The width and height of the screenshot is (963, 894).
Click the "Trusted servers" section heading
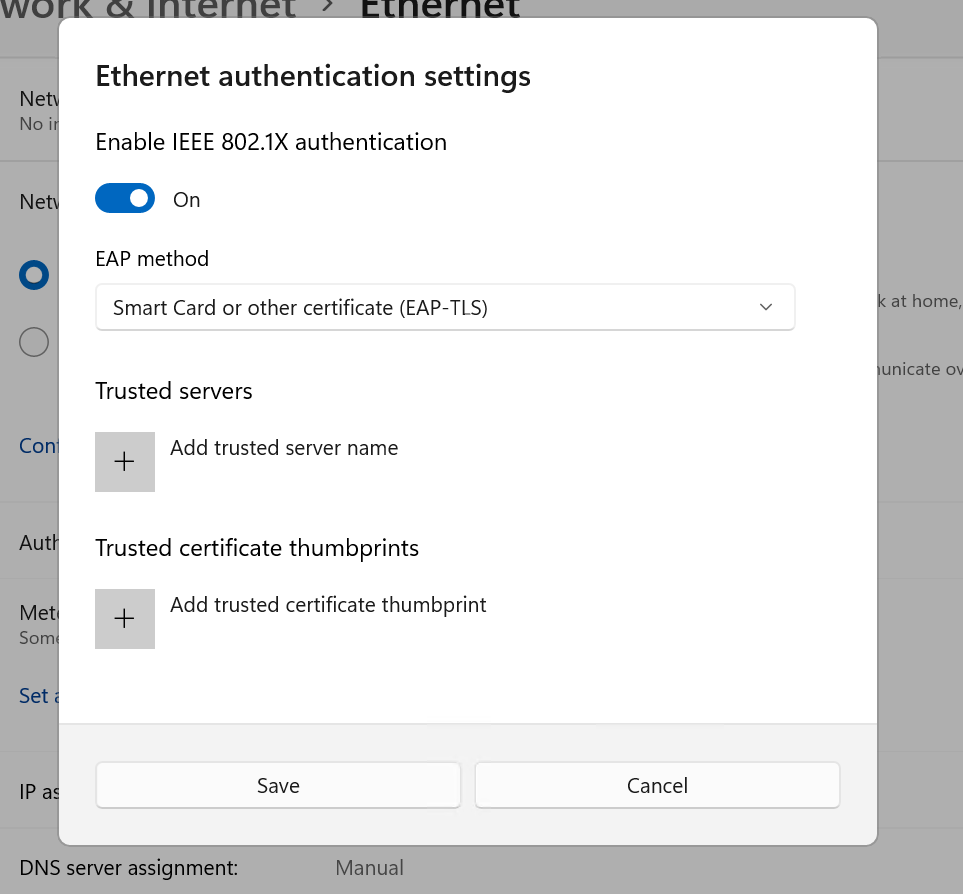point(173,391)
